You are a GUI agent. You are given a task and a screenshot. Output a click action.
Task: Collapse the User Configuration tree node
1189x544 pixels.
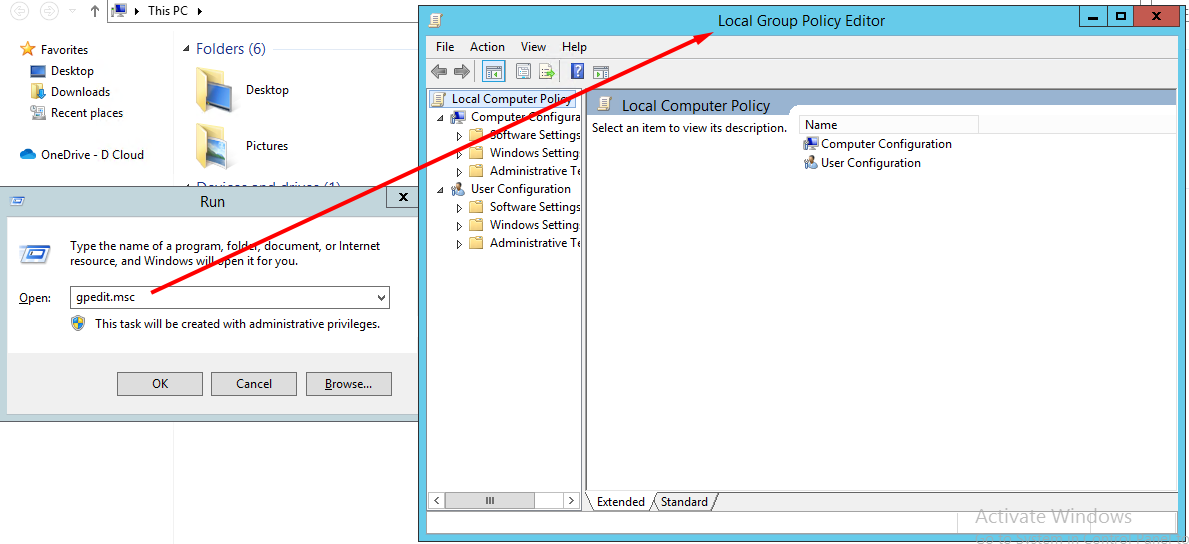tap(440, 189)
